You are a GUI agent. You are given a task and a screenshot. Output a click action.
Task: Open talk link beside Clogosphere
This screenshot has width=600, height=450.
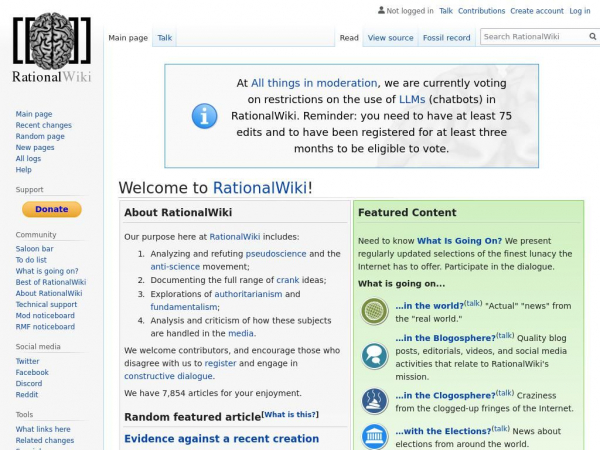505,393
